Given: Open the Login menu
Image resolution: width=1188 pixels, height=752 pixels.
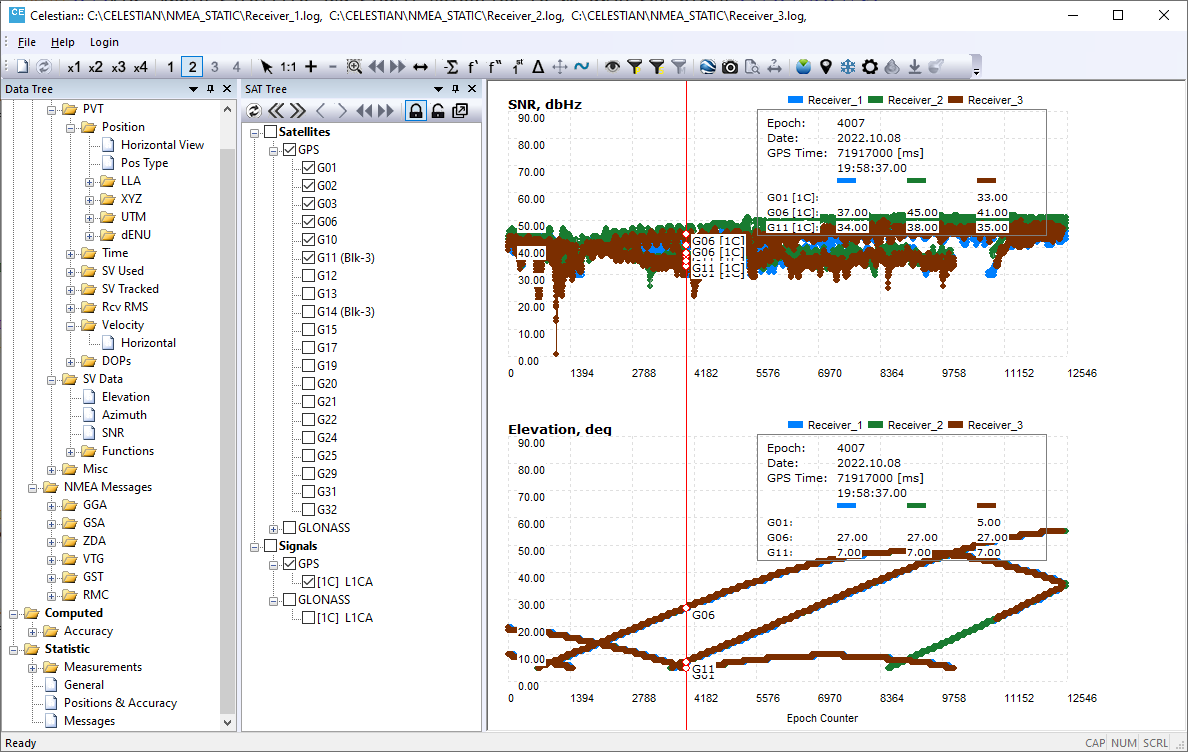Looking at the screenshot, I should 104,42.
